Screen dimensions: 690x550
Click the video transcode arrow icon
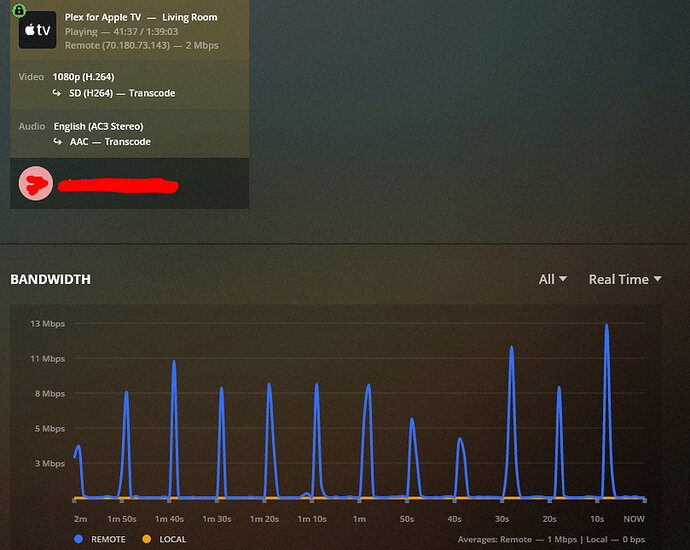click(x=57, y=93)
